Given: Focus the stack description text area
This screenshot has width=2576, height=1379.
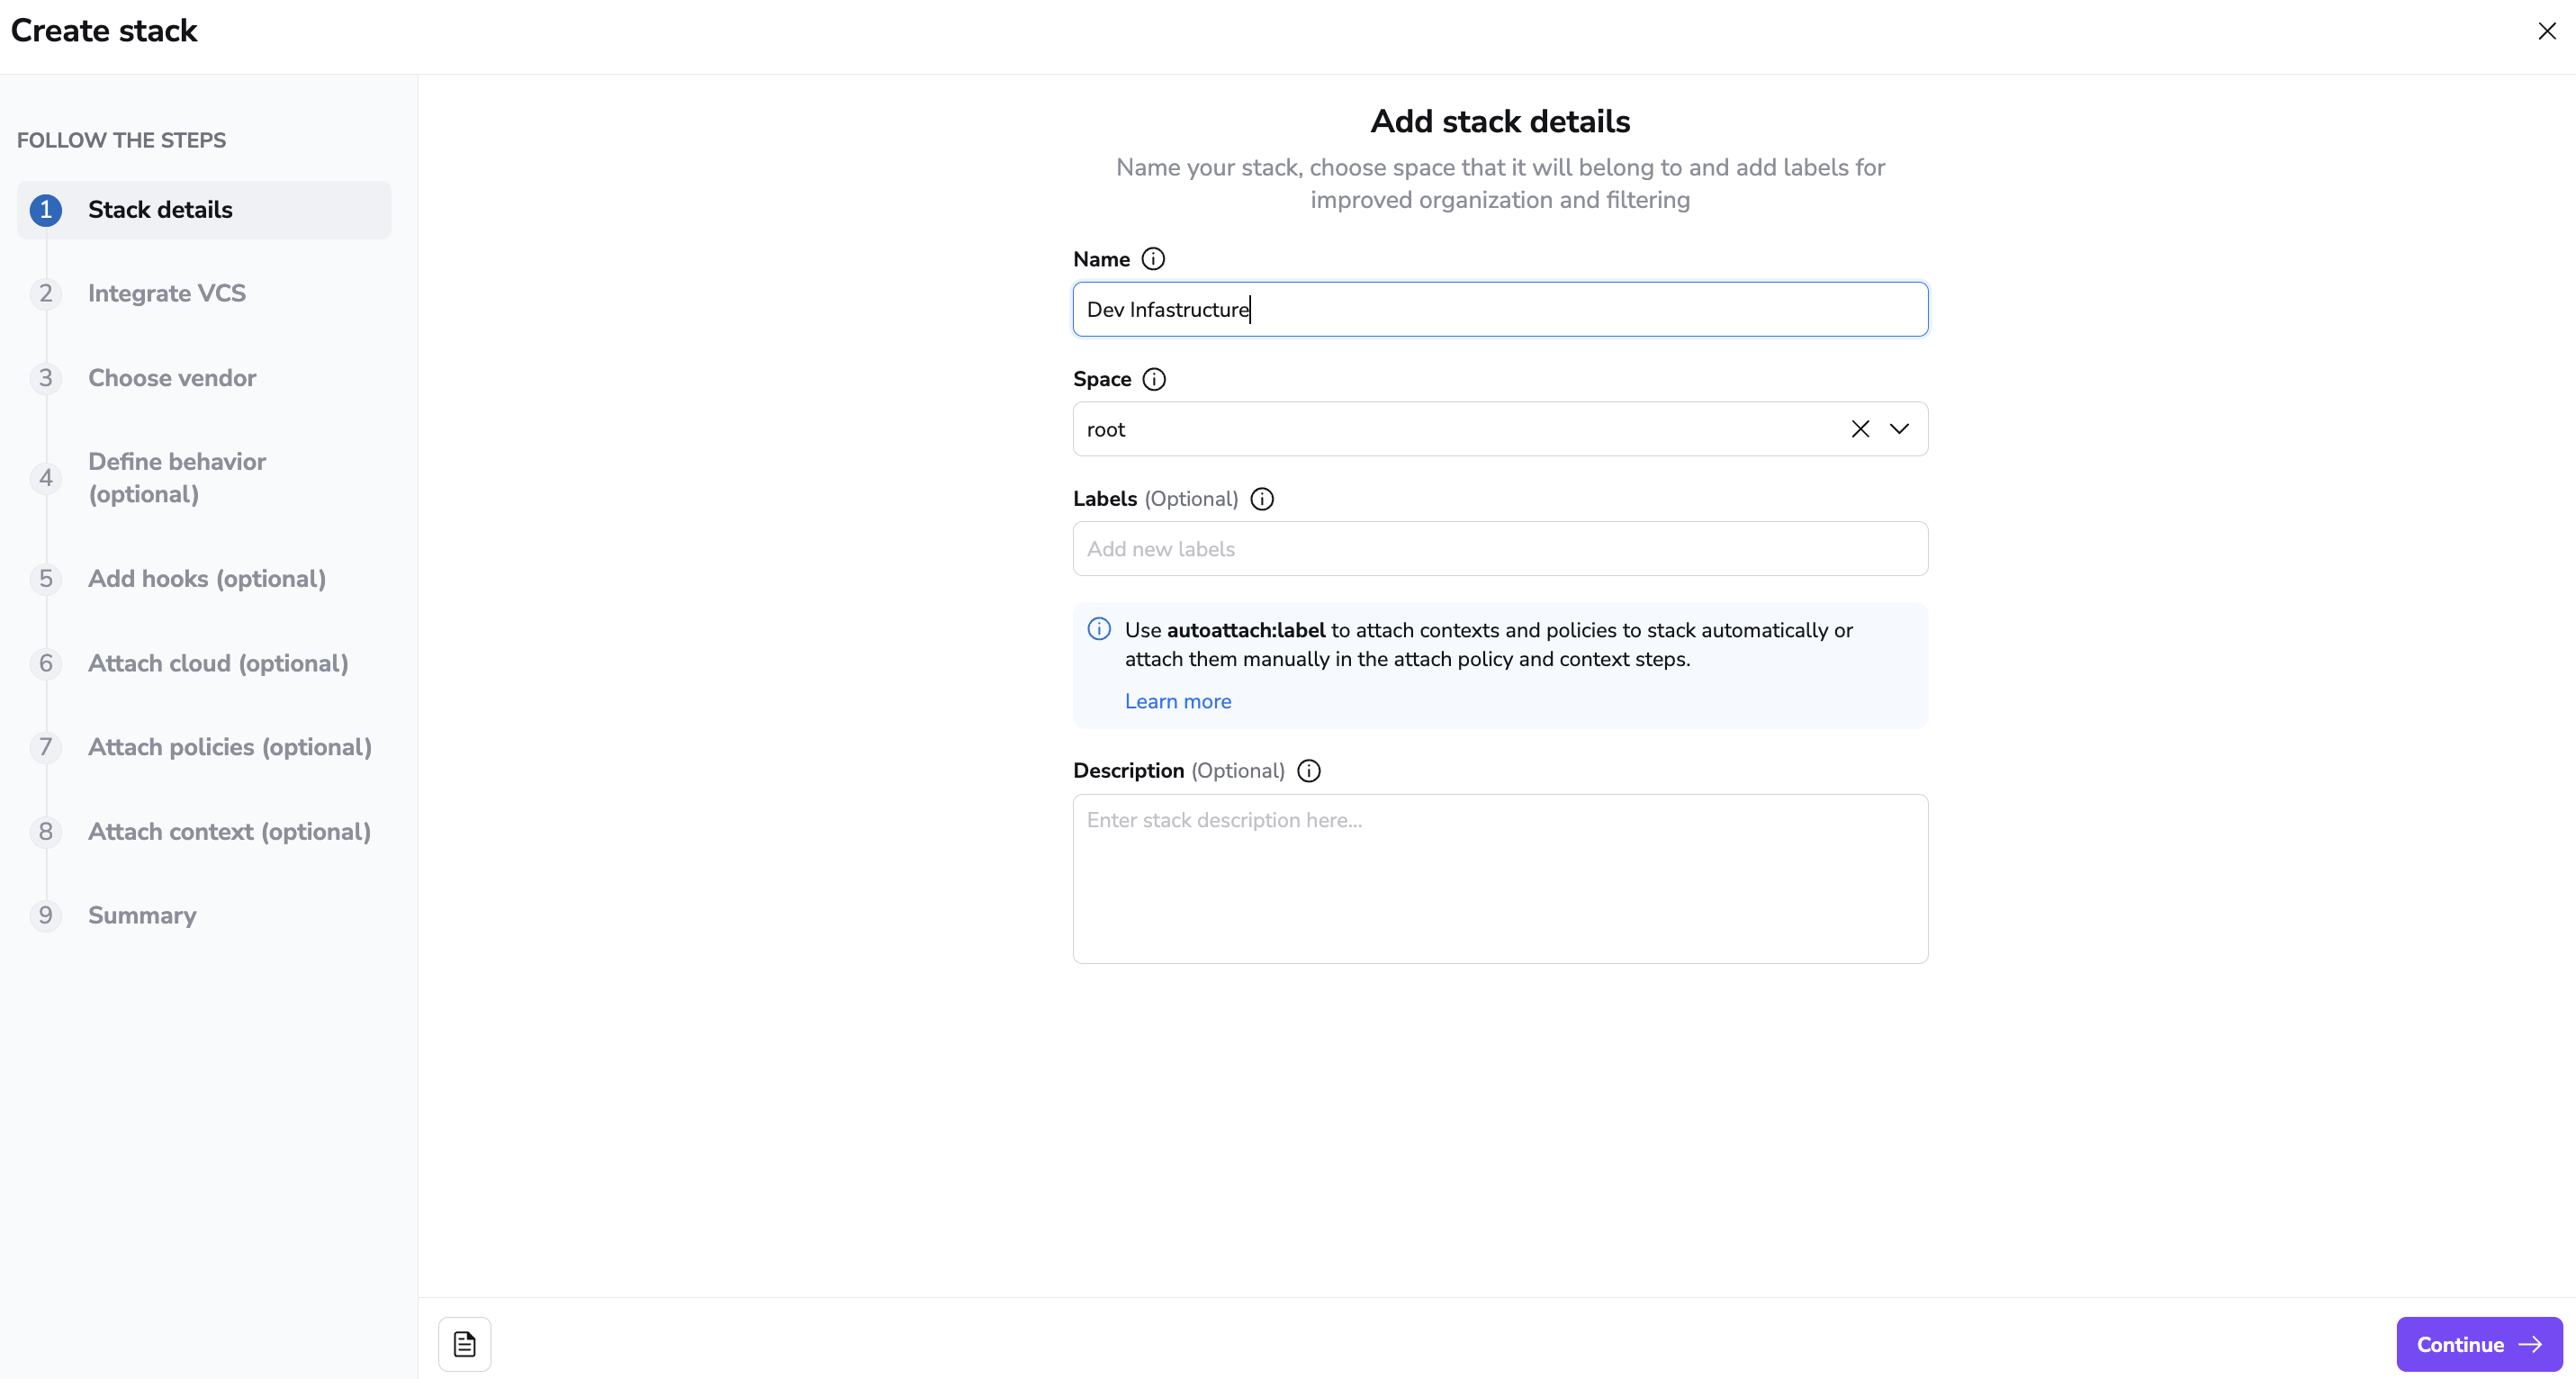Looking at the screenshot, I should tap(1499, 878).
